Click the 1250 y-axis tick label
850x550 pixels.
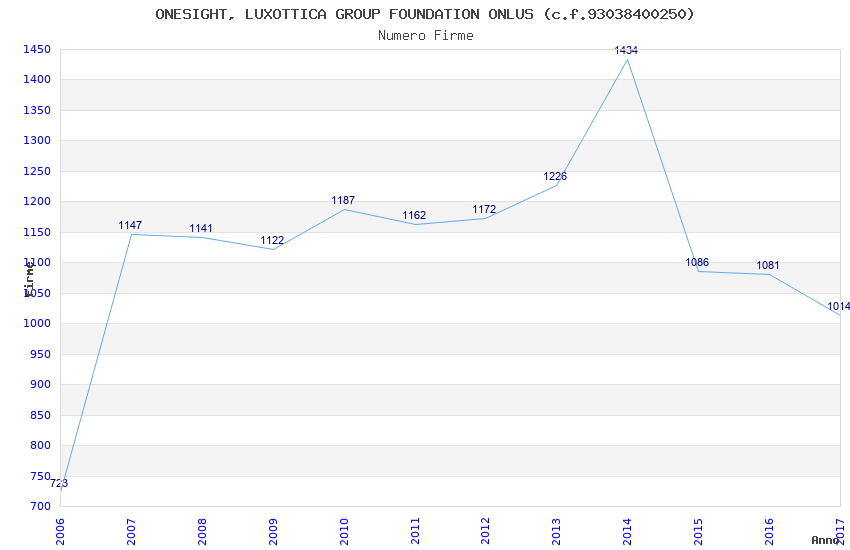[x=37, y=171]
